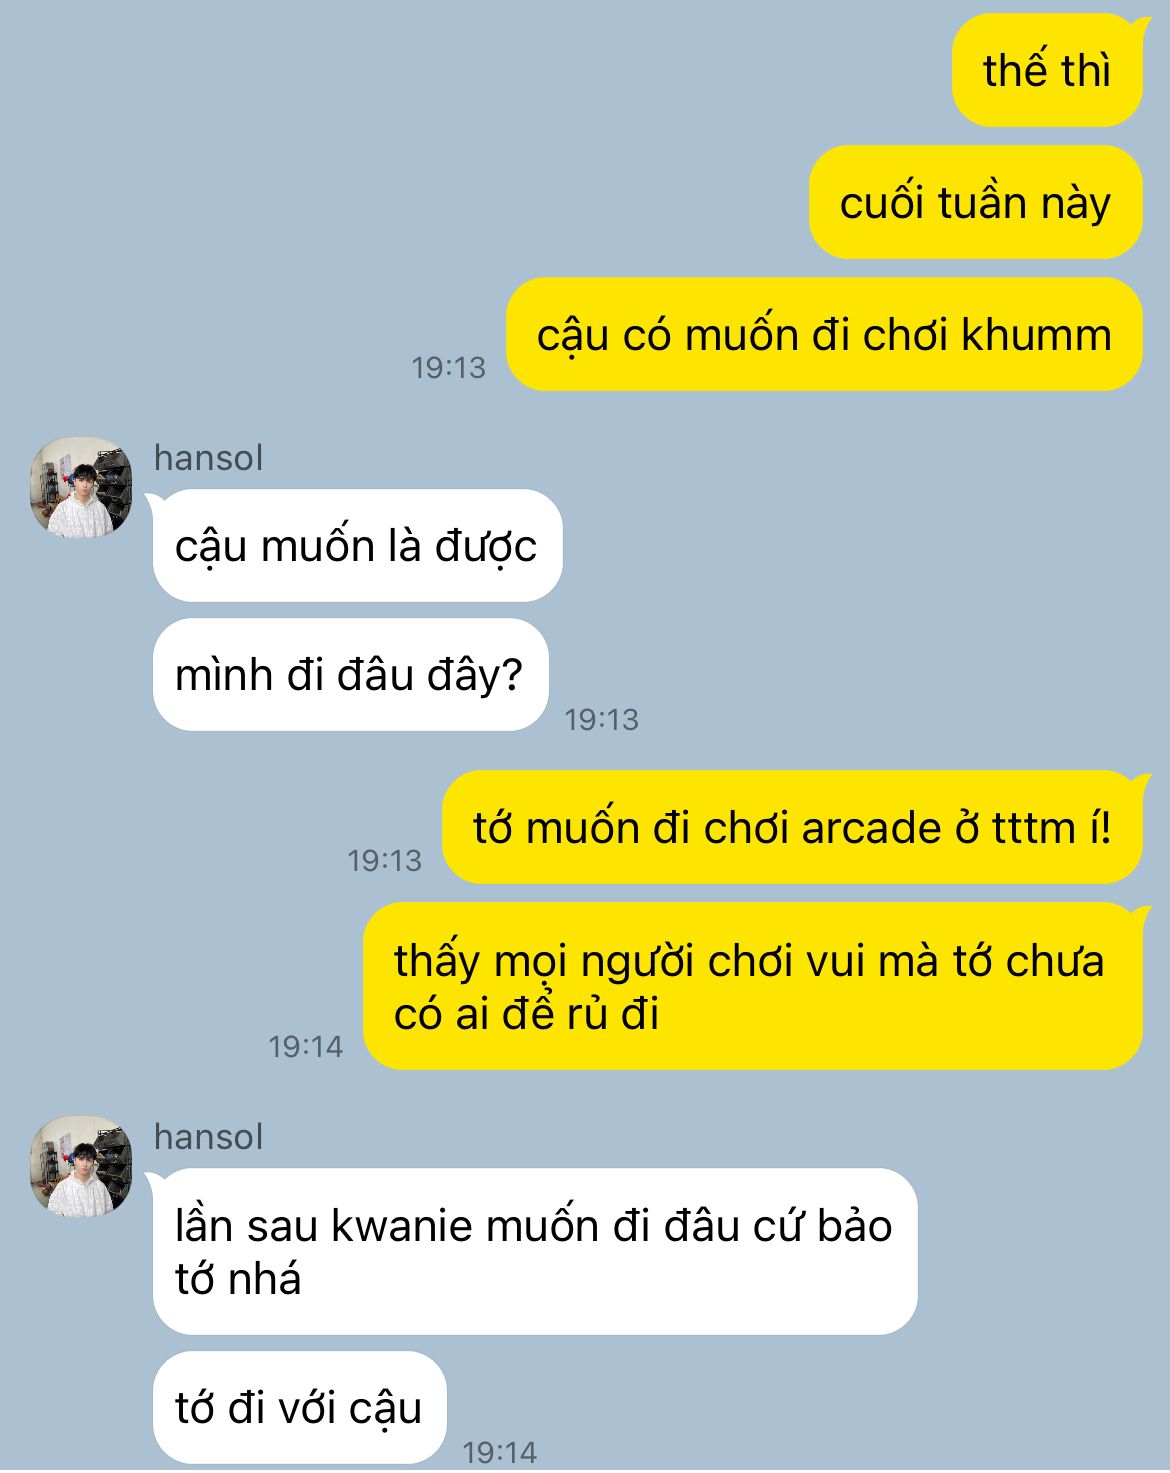Select the 'tớ đi với cậu' message
This screenshot has height=1473, width=1170.
[299, 1407]
